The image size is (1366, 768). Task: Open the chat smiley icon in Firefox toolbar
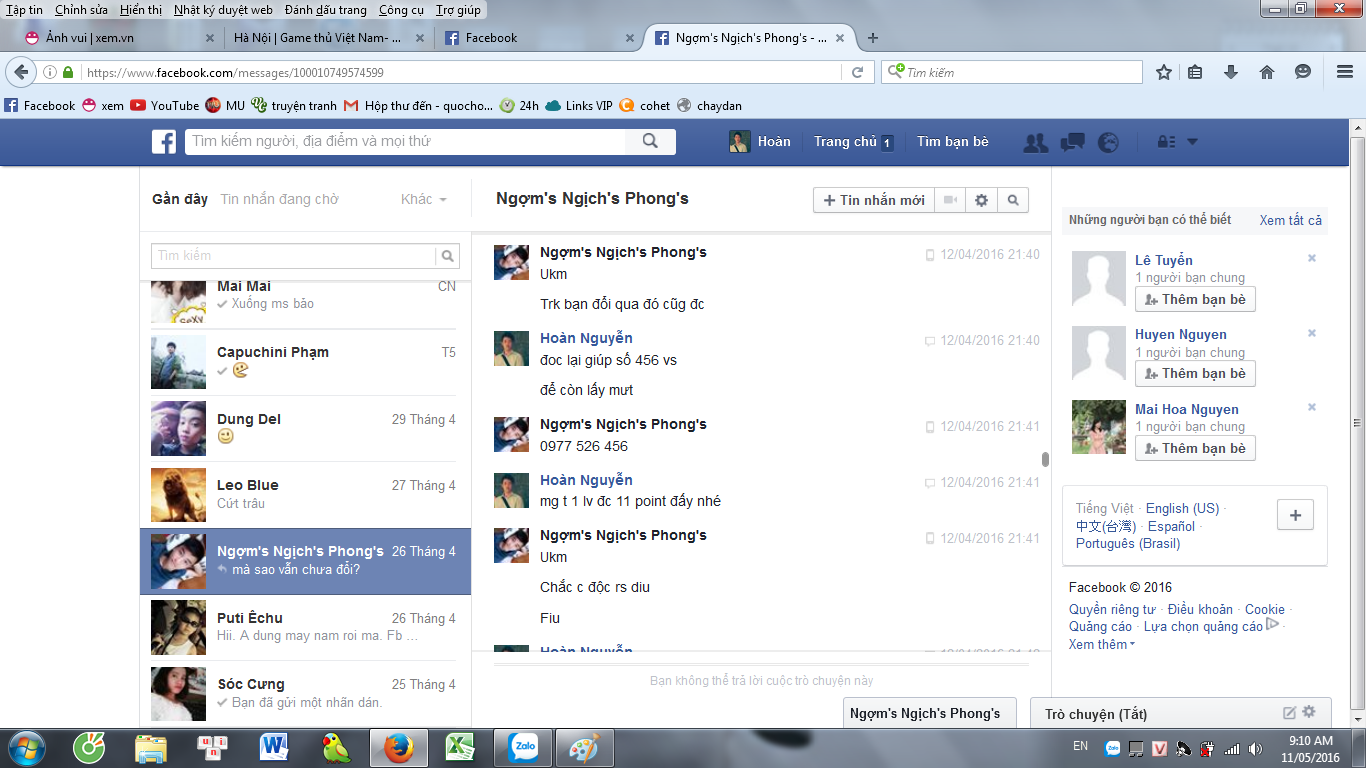[x=1303, y=72]
